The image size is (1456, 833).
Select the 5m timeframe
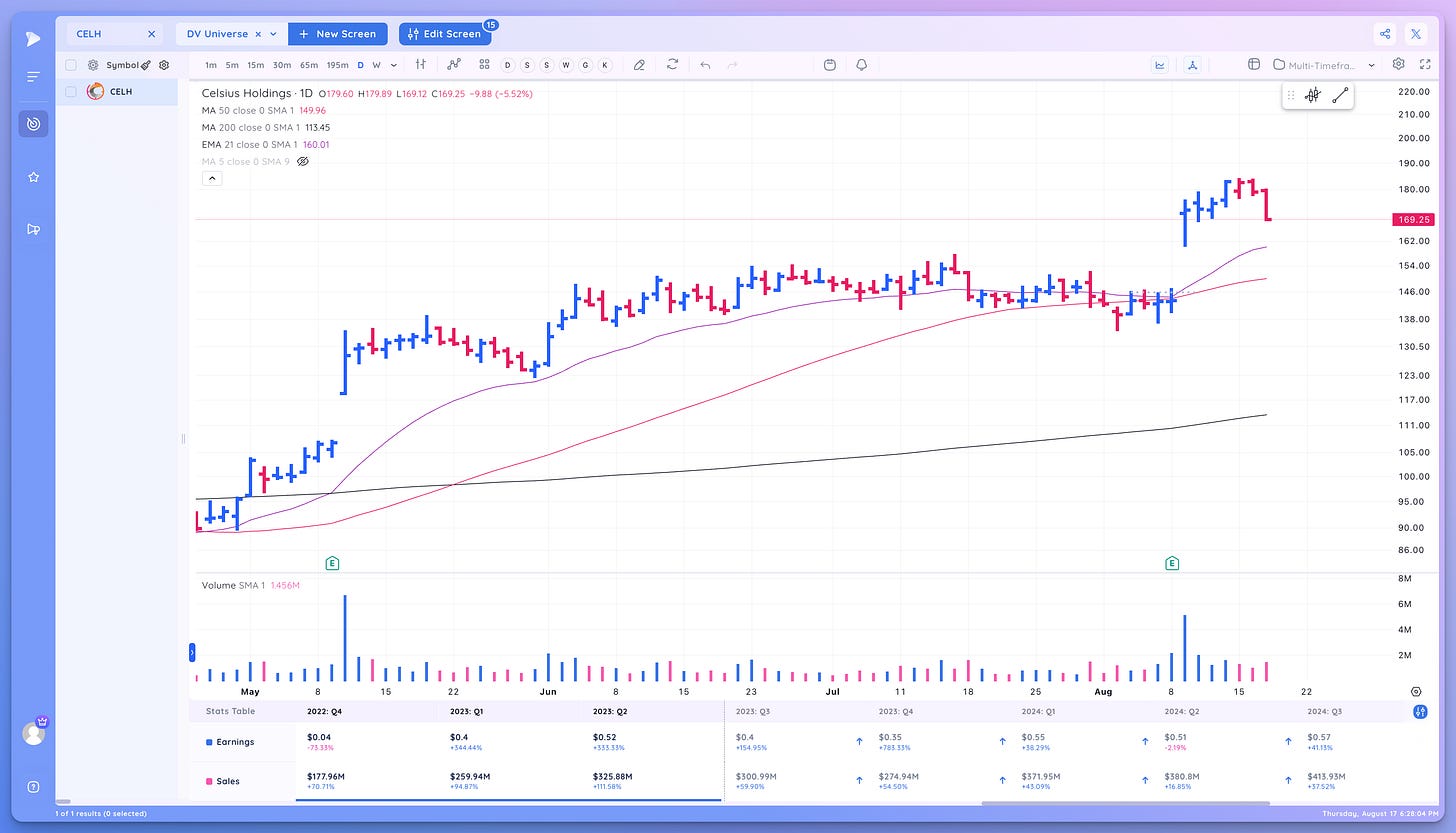click(232, 65)
